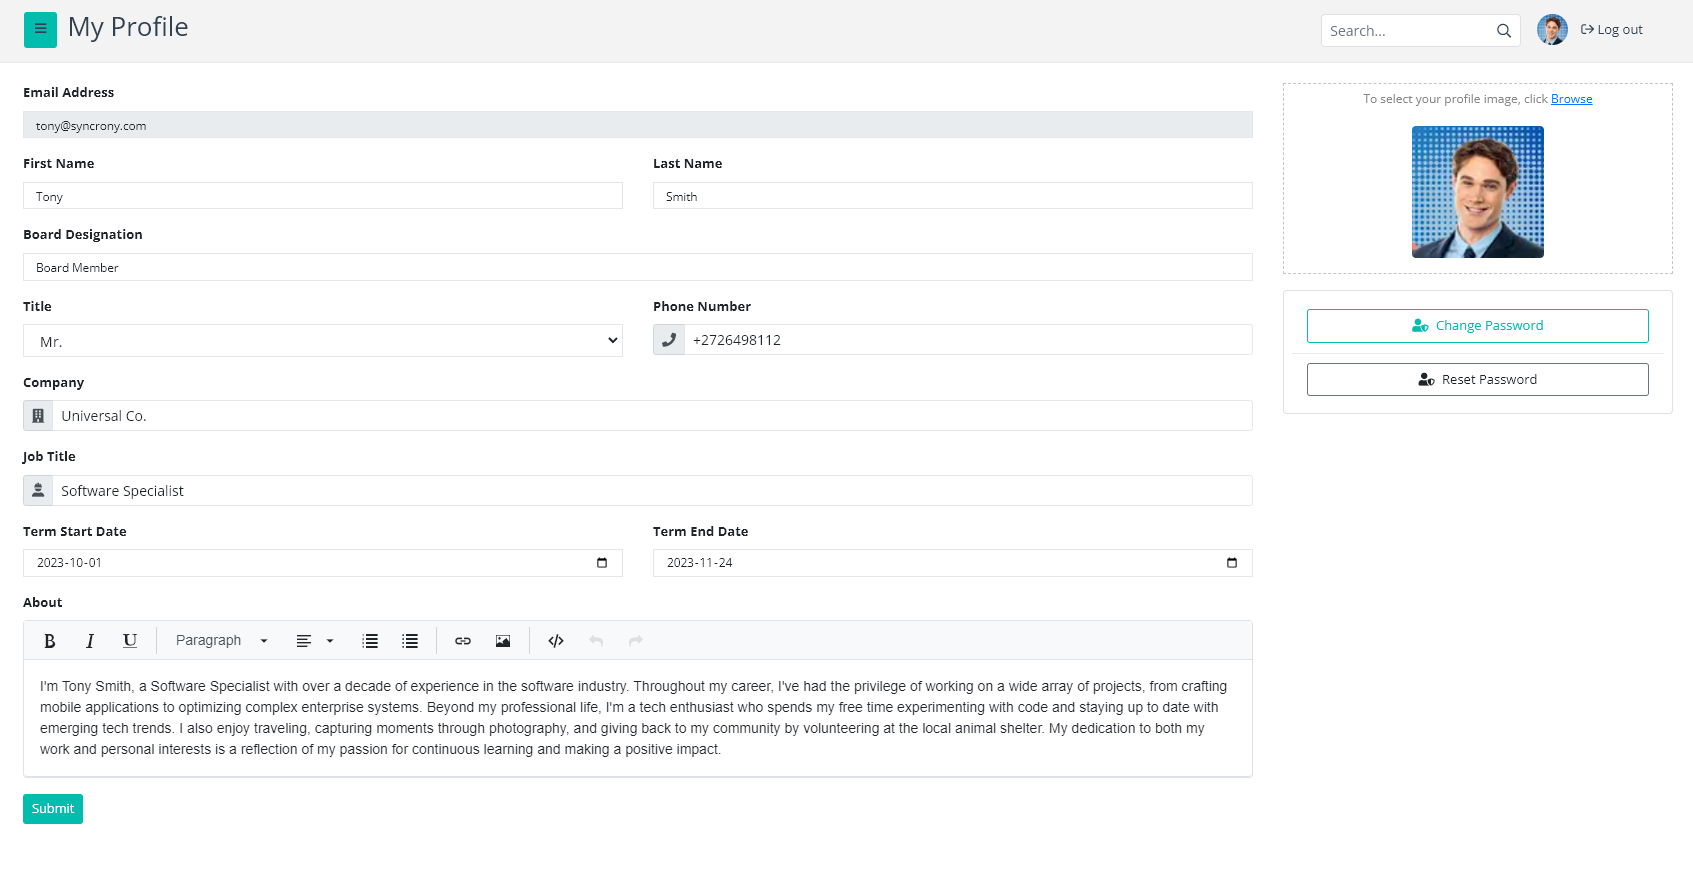
Task: Open the Title dropdown showing Mr.
Action: 323,341
